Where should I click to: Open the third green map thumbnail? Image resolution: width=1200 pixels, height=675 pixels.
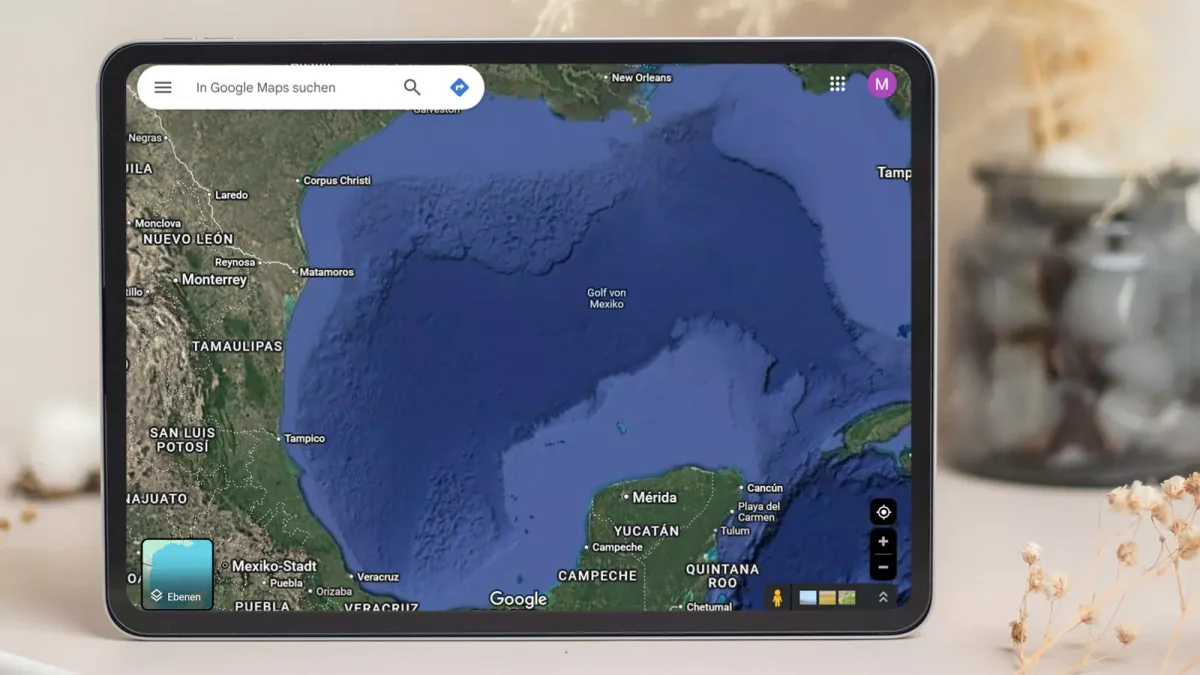pos(847,598)
